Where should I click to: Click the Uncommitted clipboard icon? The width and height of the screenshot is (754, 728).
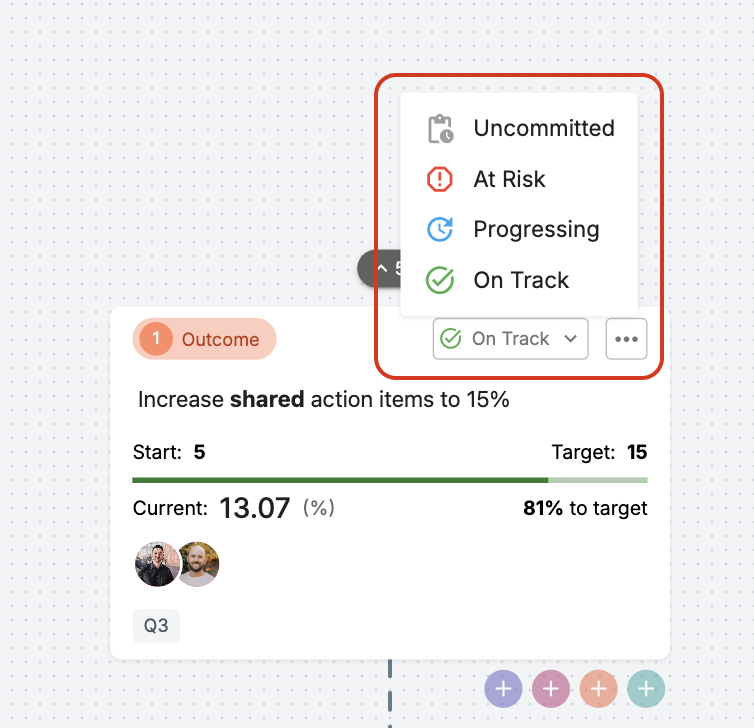(440, 129)
